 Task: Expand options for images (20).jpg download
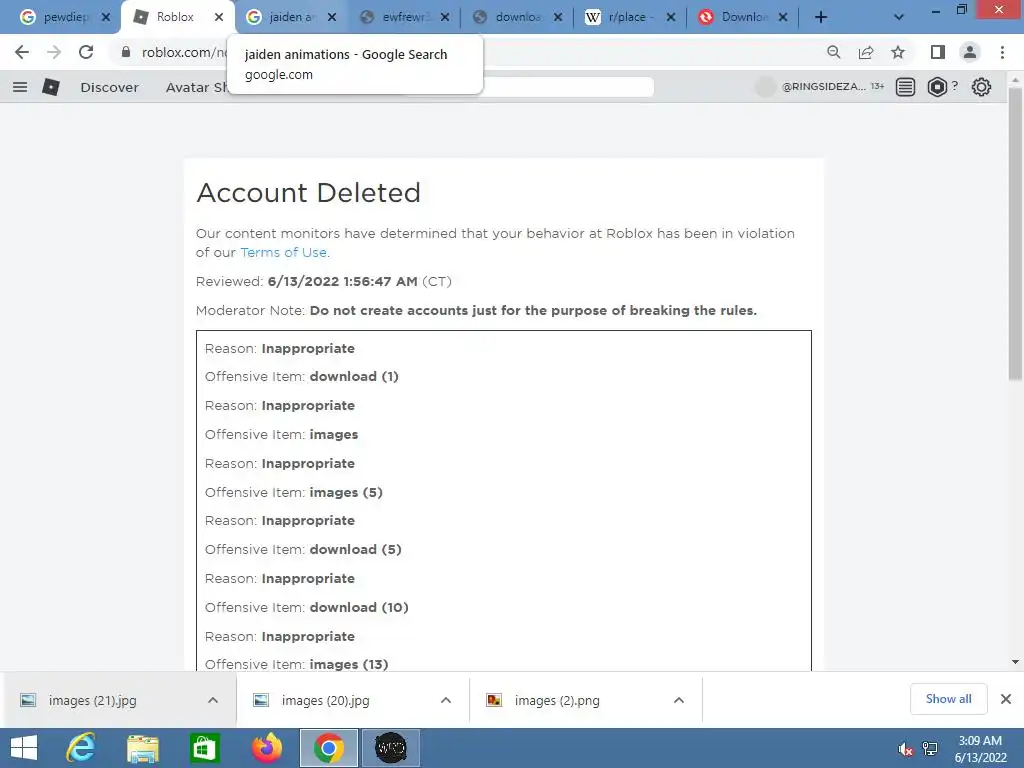(446, 700)
